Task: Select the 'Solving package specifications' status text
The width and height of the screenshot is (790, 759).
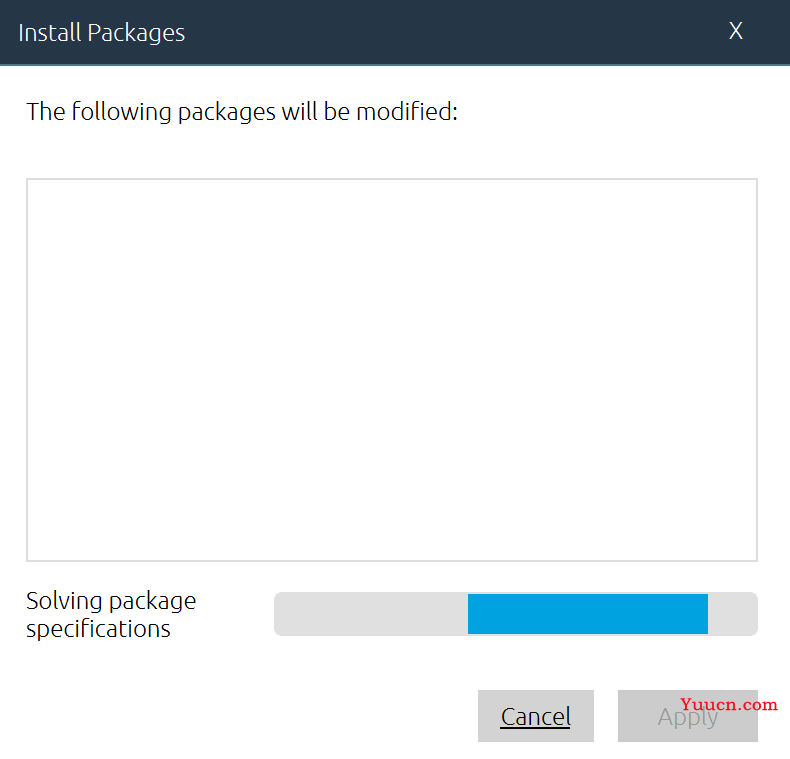Action: [111, 614]
